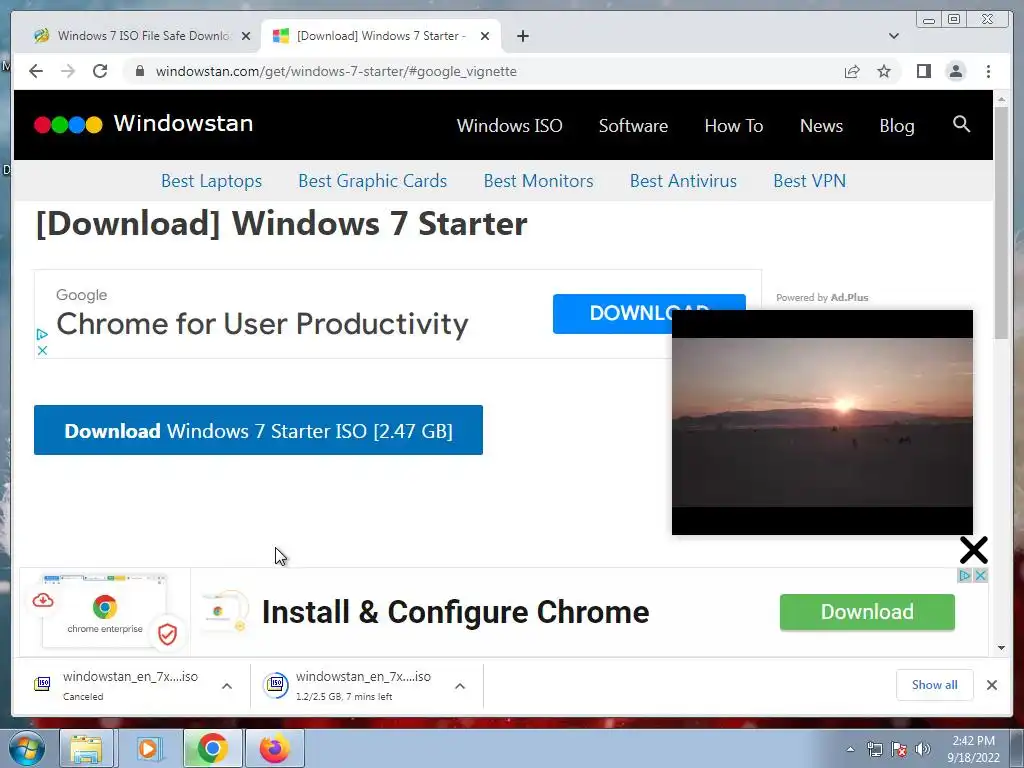The height and width of the screenshot is (768, 1024).
Task: Open site search magnifier icon
Action: [x=961, y=123]
